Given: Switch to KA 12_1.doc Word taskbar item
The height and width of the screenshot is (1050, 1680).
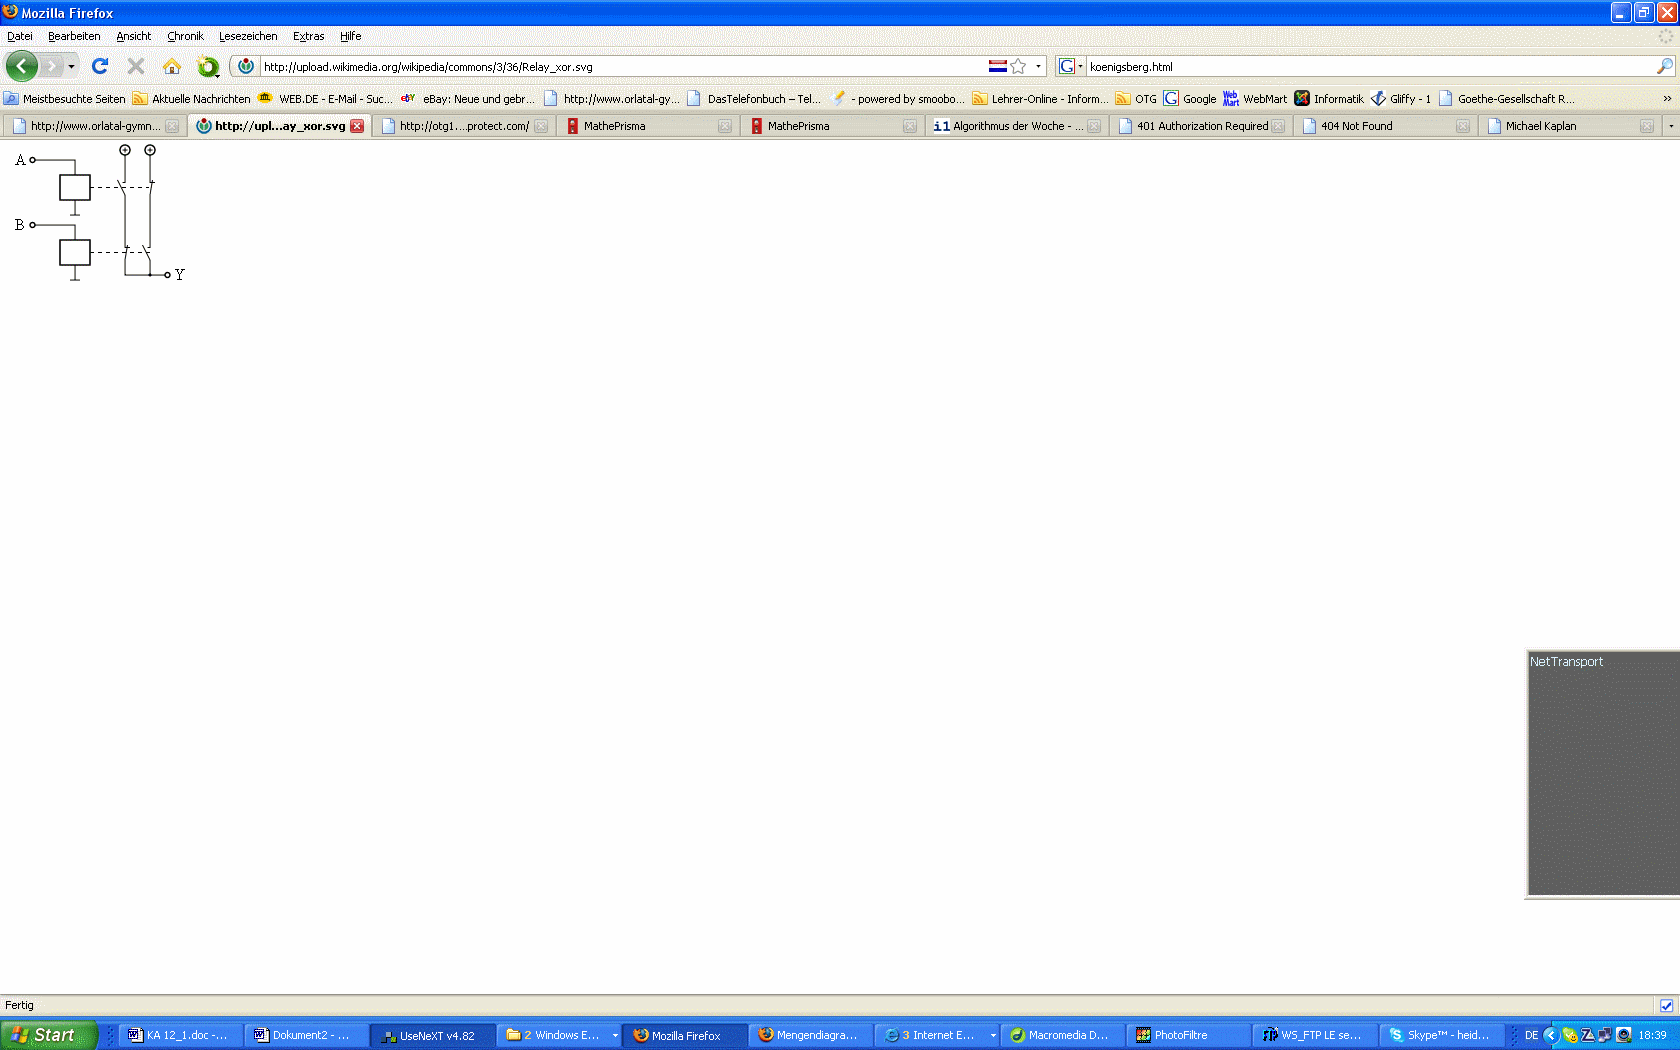Looking at the screenshot, I should coord(180,1035).
